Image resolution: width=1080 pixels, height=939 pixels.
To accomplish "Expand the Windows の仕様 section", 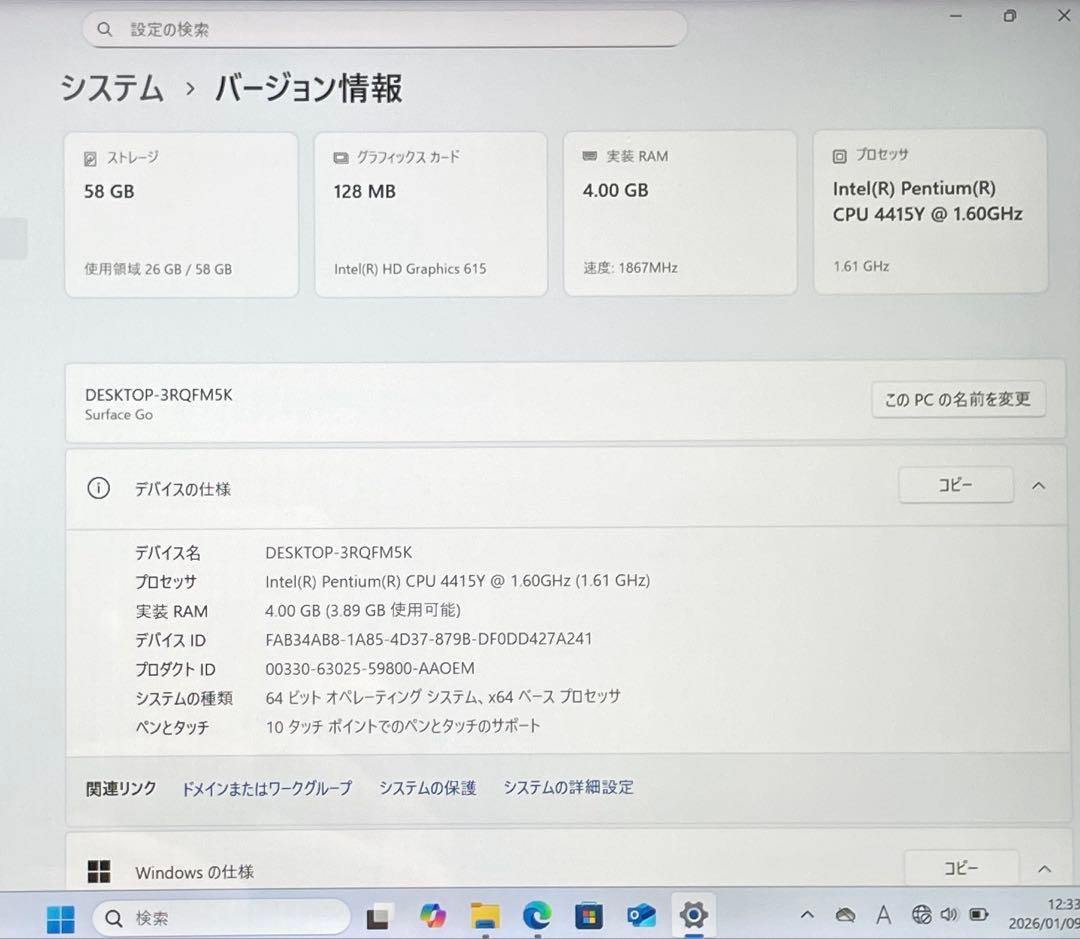I will click(x=1038, y=868).
